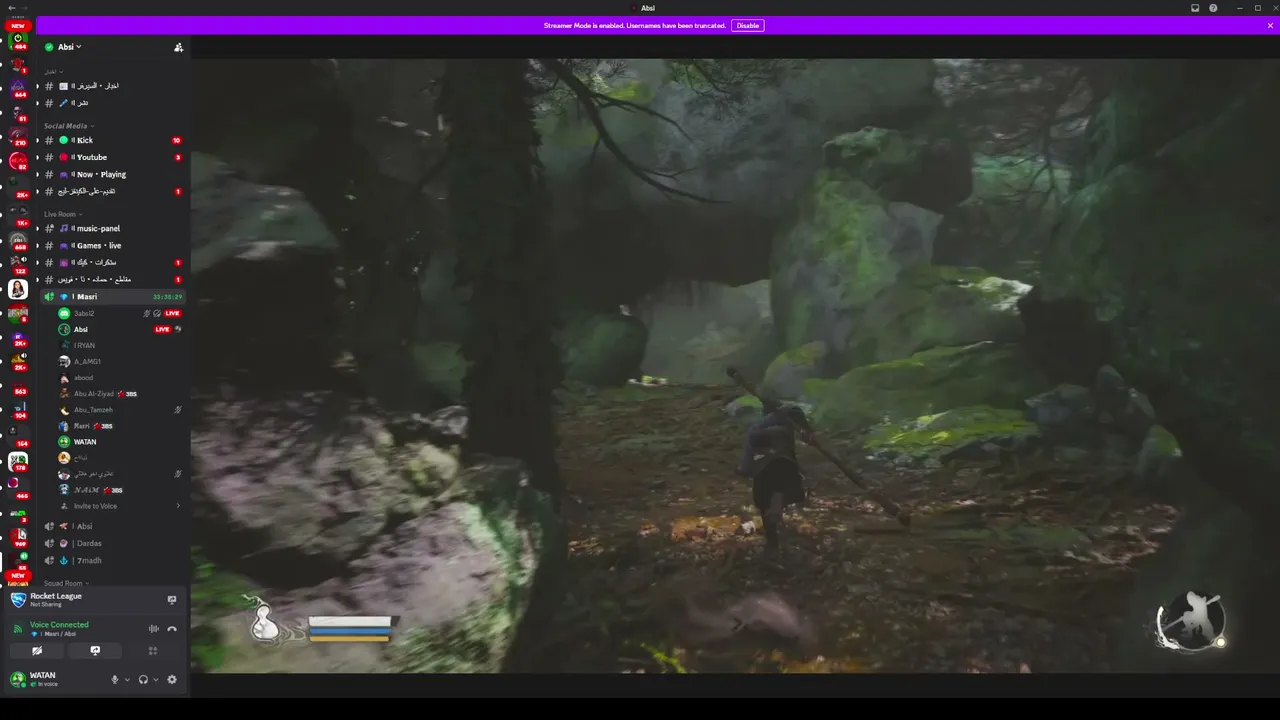Expand thread arrow beside Games • live channel

pyautogui.click(x=37, y=245)
